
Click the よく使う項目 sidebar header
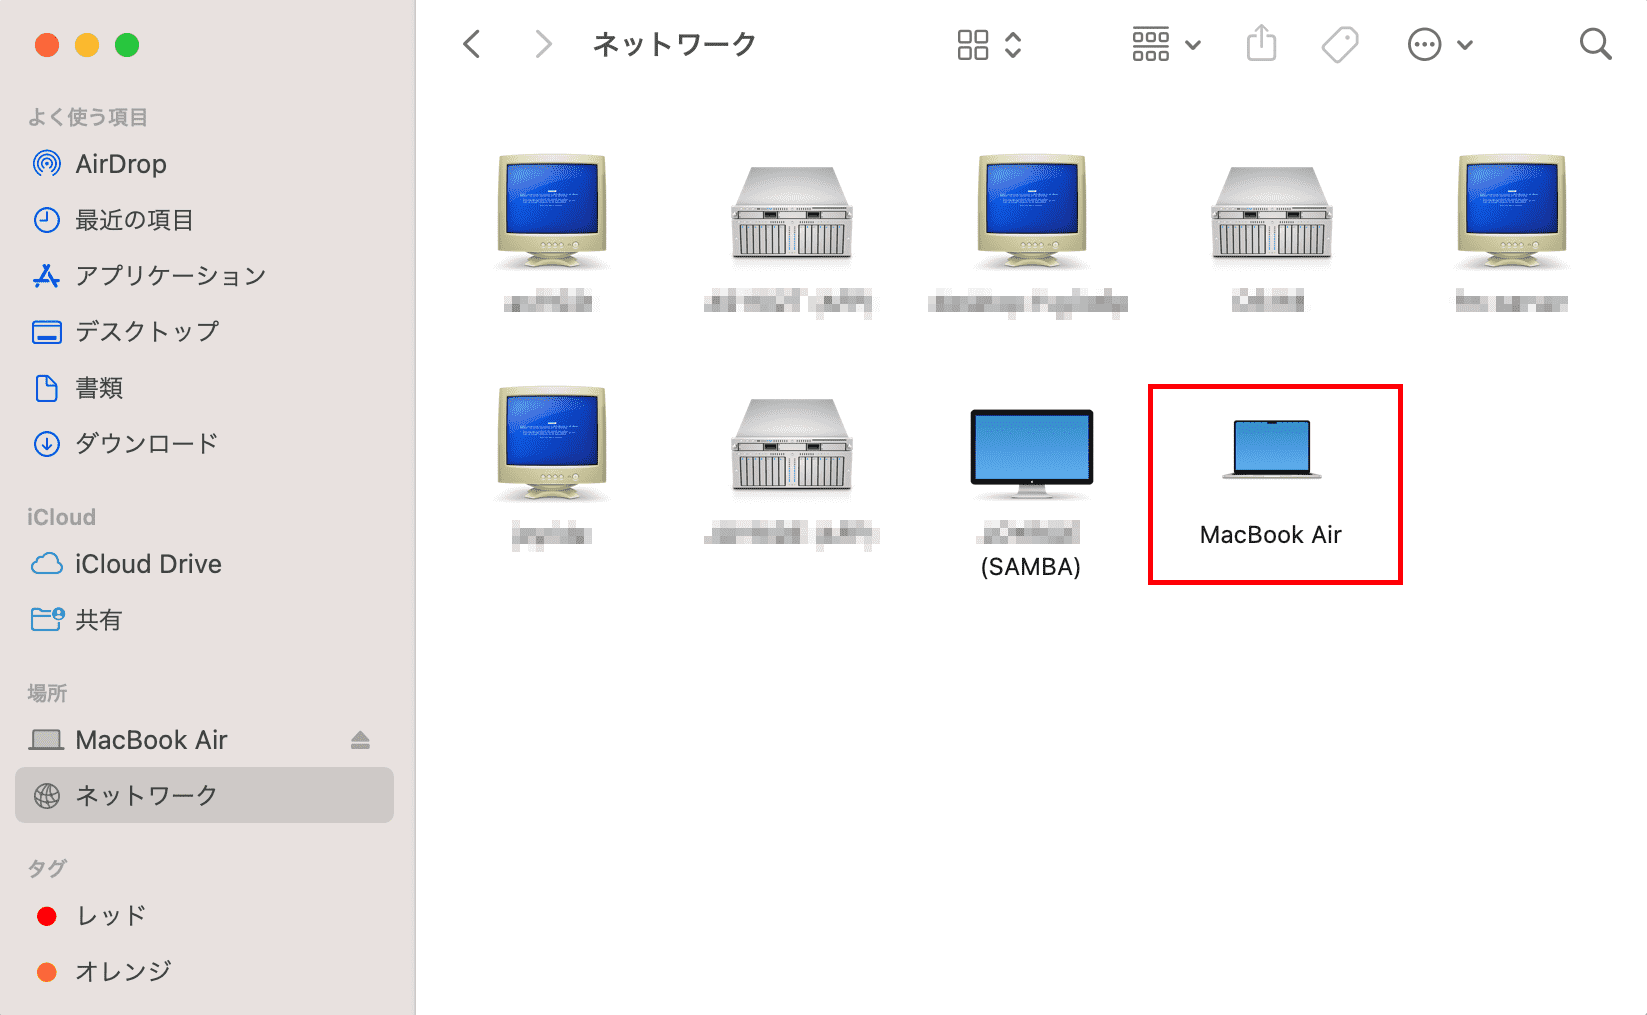88,117
